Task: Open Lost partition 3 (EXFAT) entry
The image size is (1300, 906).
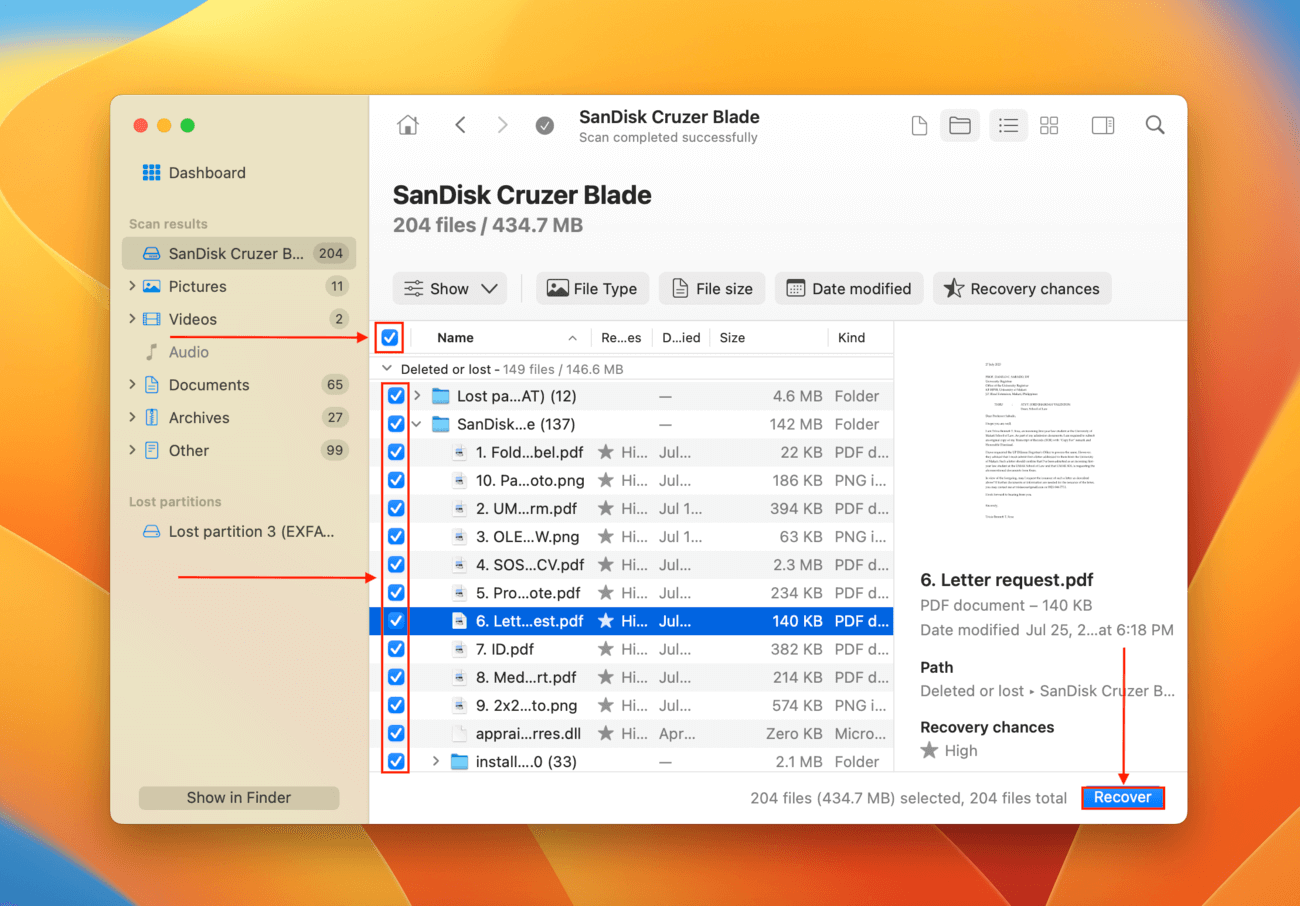Action: [239, 531]
